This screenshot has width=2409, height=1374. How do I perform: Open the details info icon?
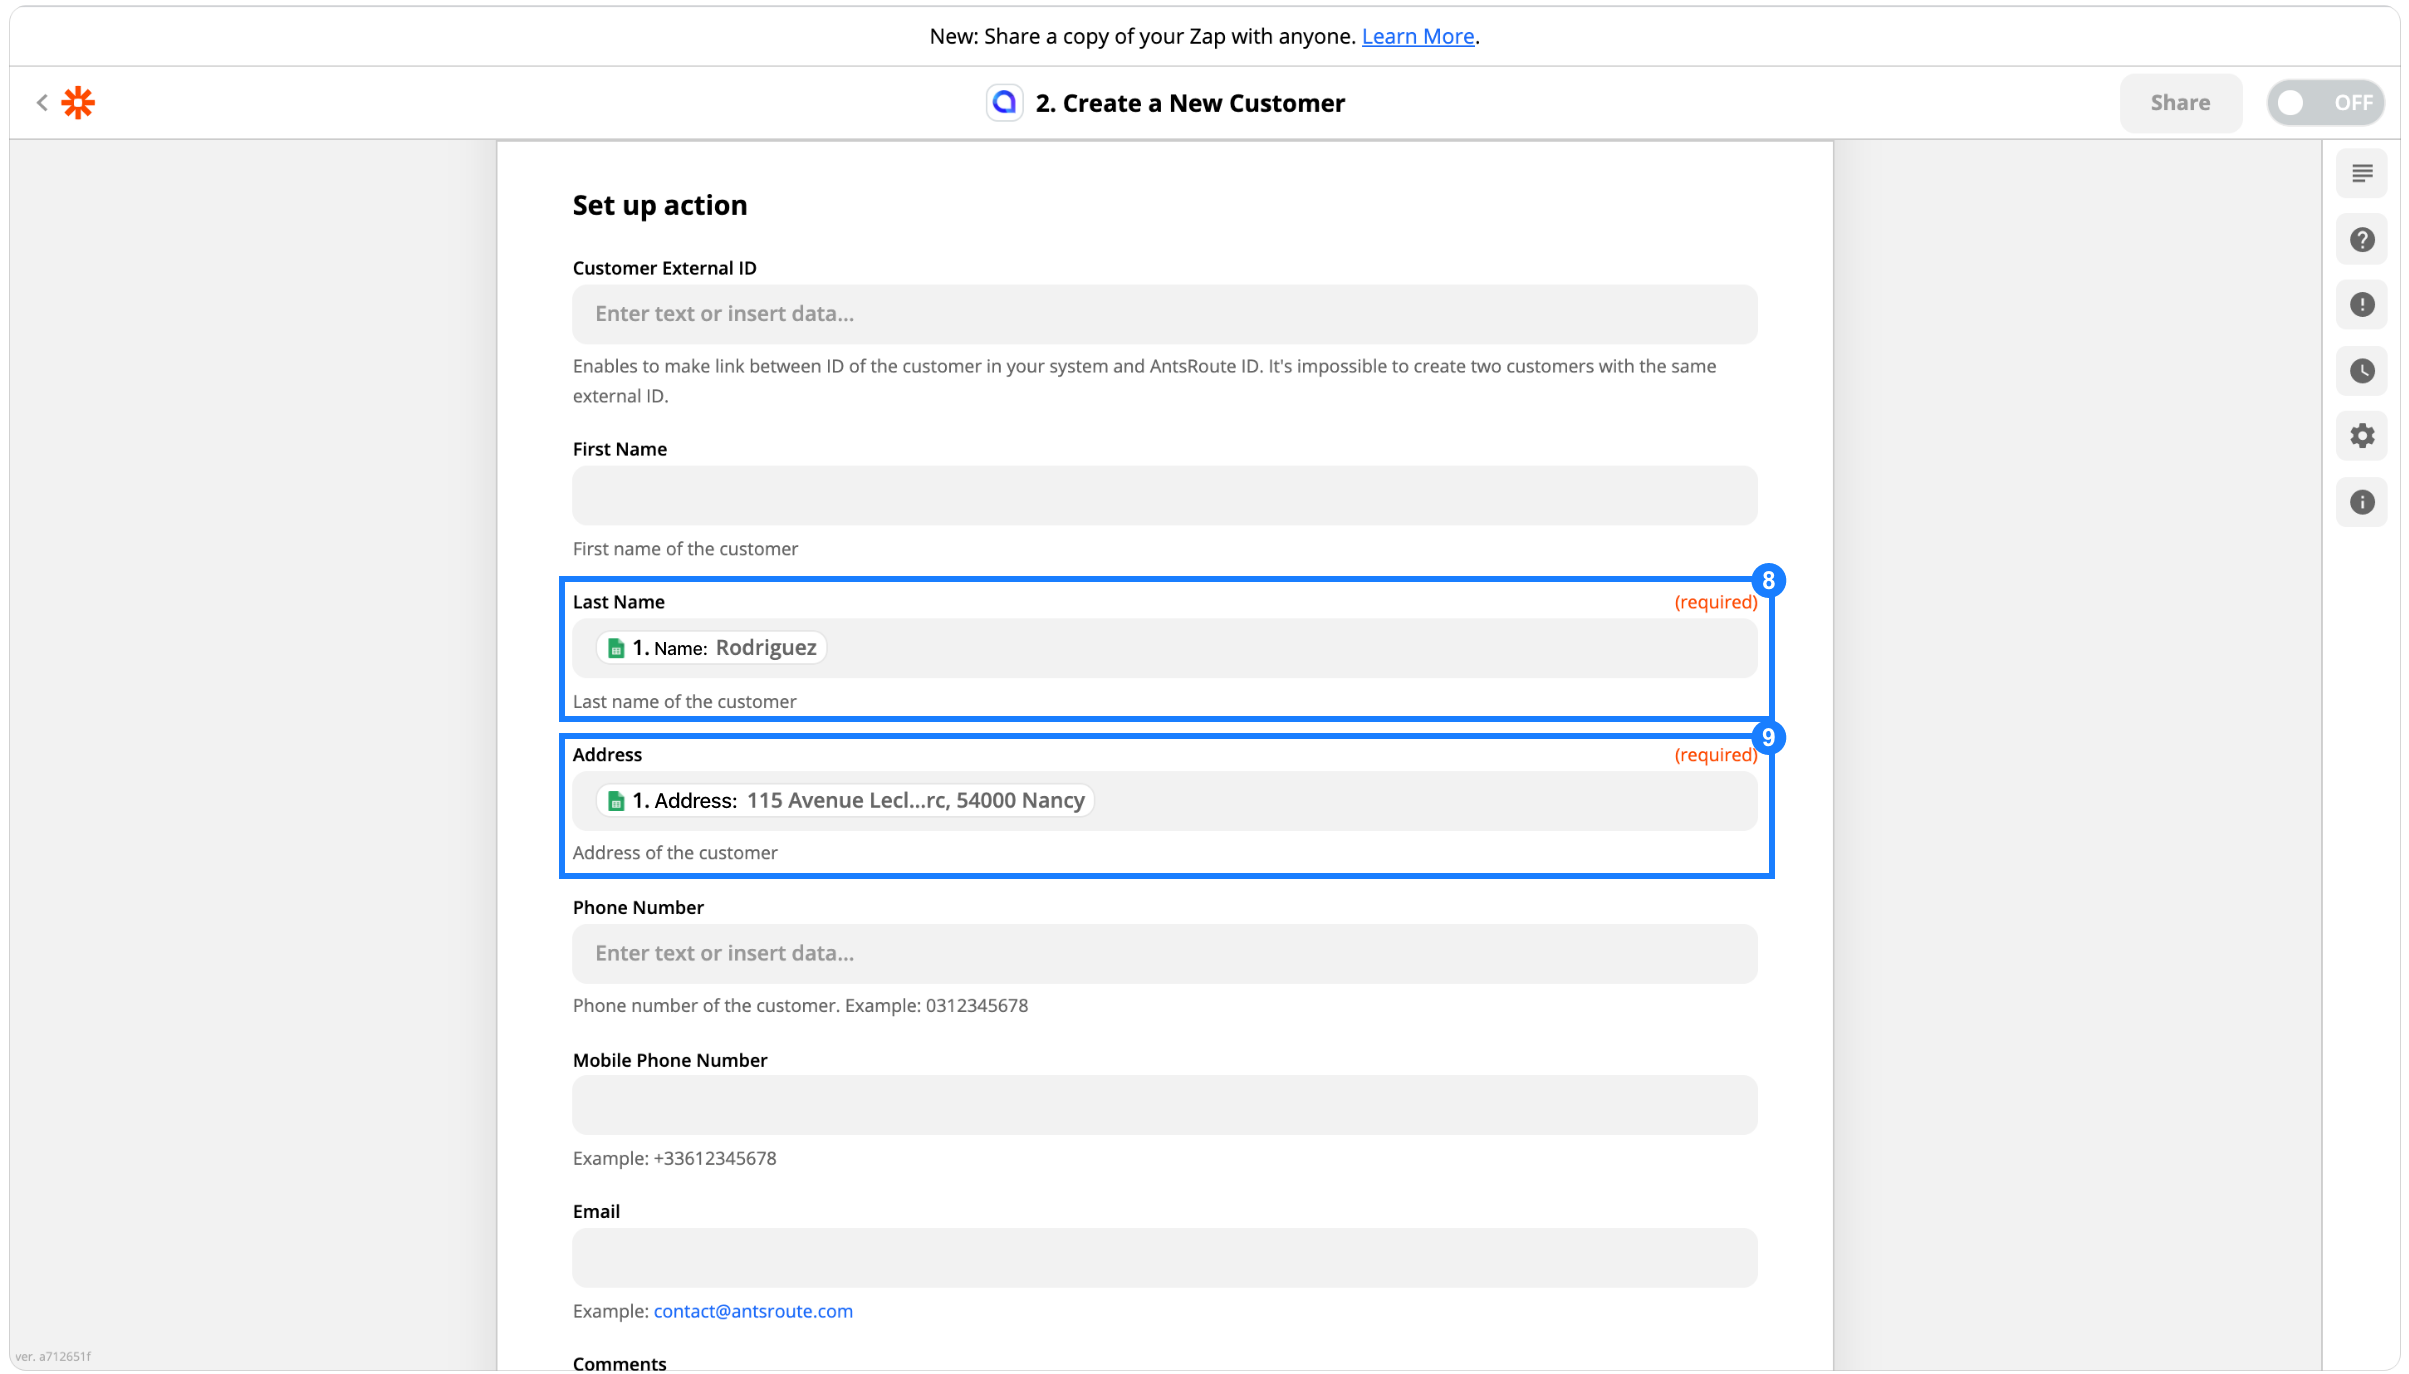2362,502
